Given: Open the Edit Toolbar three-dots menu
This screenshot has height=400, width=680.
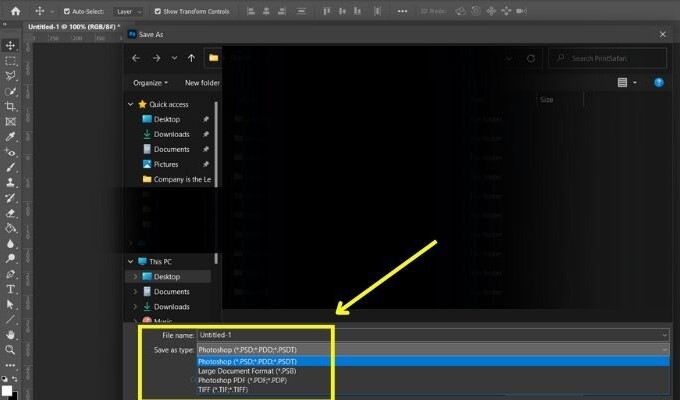Looking at the screenshot, I should [x=10, y=365].
